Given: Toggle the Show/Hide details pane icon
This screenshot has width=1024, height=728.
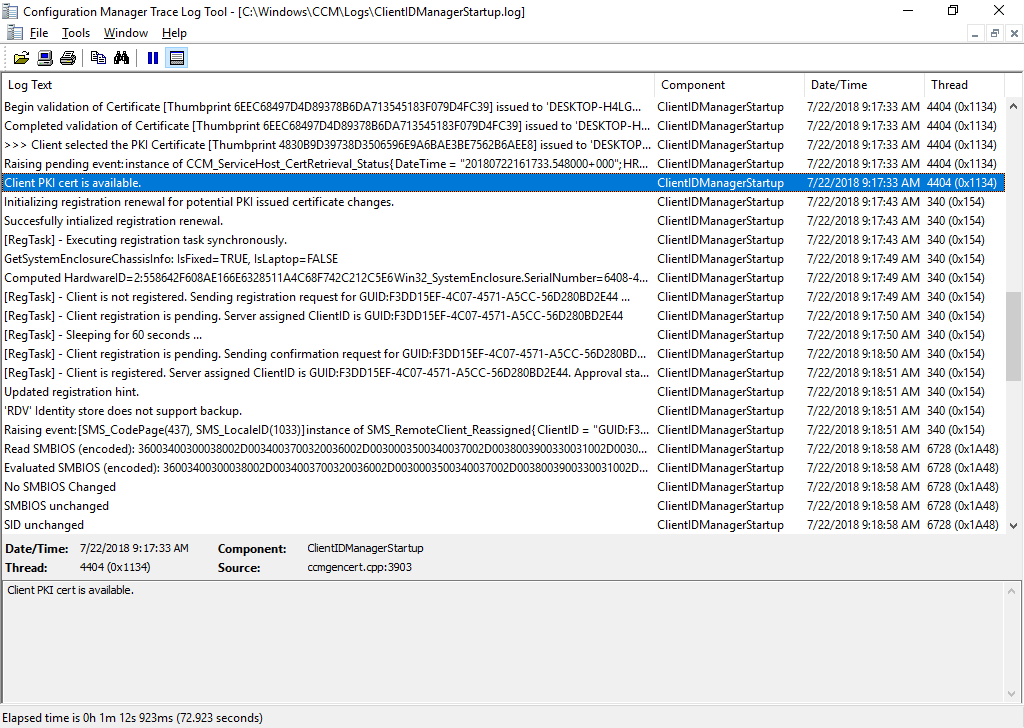Looking at the screenshot, I should (176, 58).
